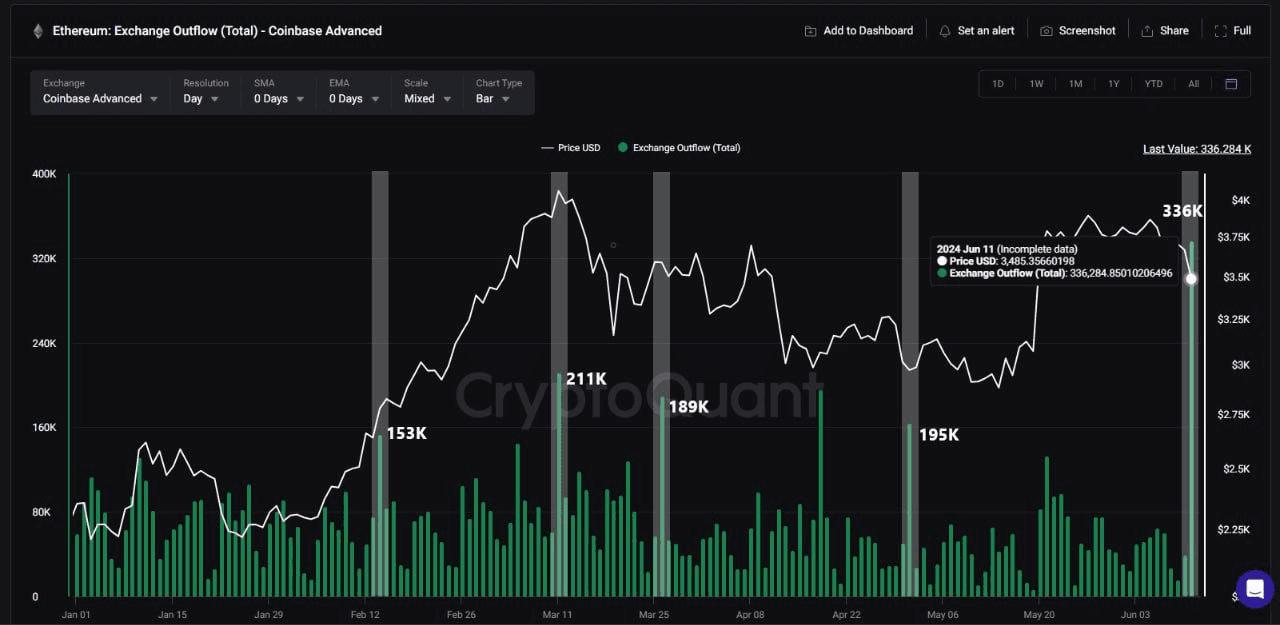1280x625 pixels.
Task: Select the All time range tab
Action: 1193,84
